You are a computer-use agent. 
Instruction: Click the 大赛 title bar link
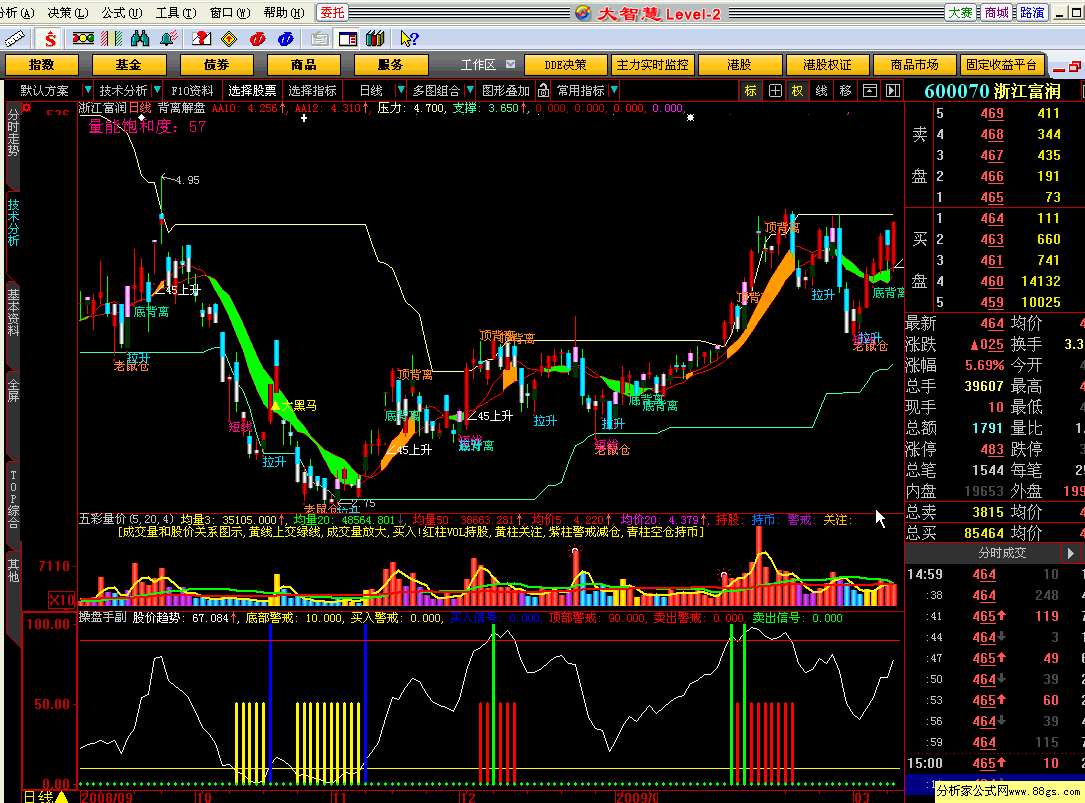point(960,12)
